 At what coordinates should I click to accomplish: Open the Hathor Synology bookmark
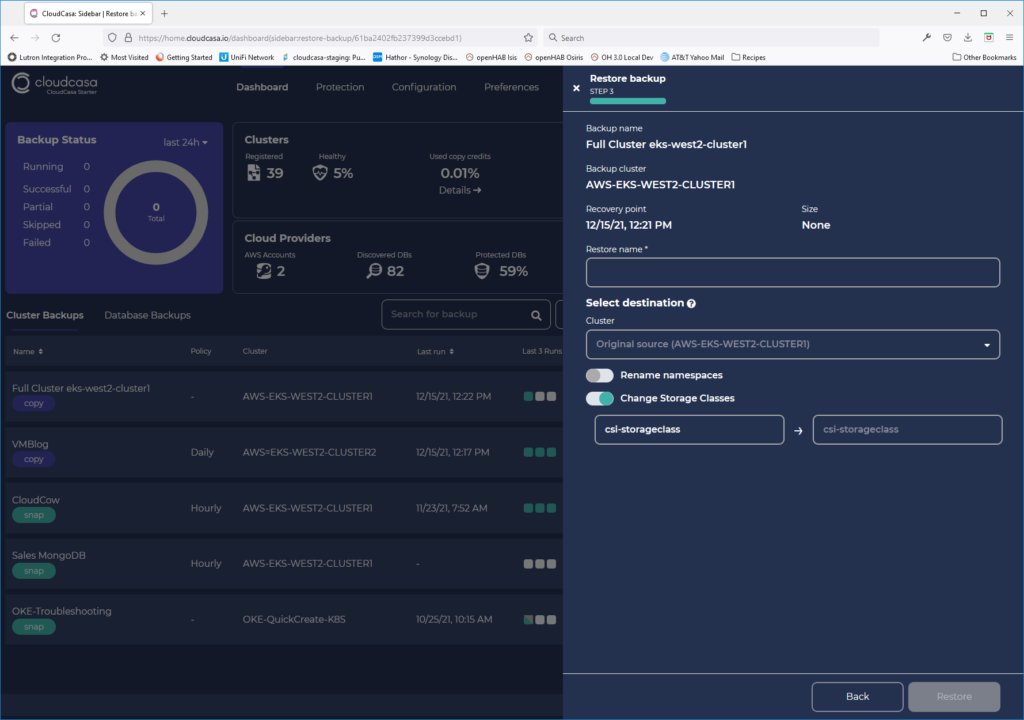tap(415, 57)
